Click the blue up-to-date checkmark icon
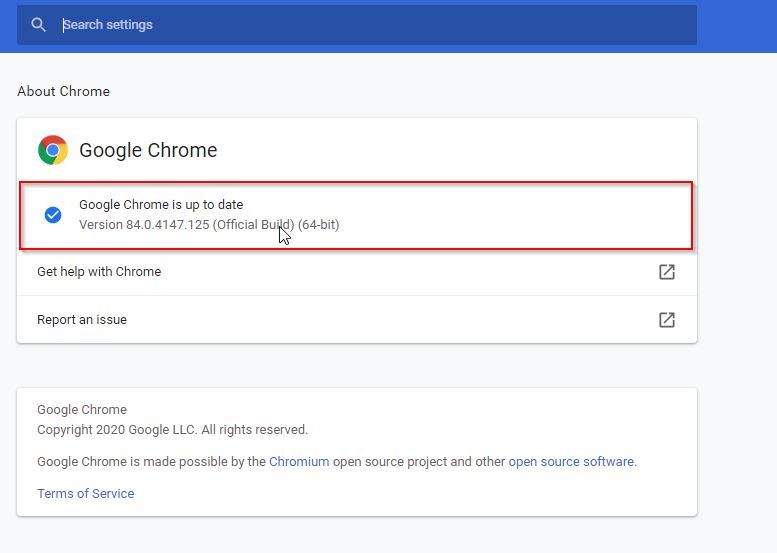 pos(53,215)
